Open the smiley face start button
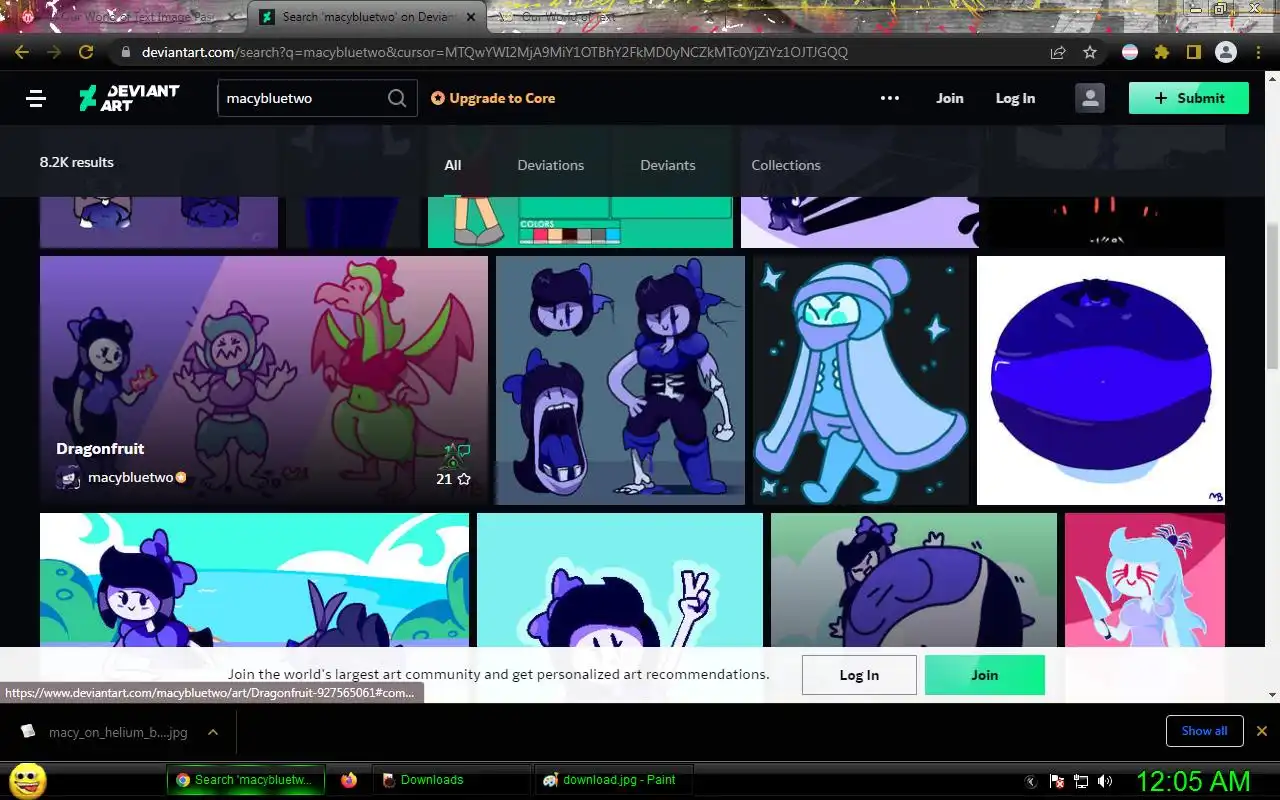The width and height of the screenshot is (1280, 800). [27, 780]
